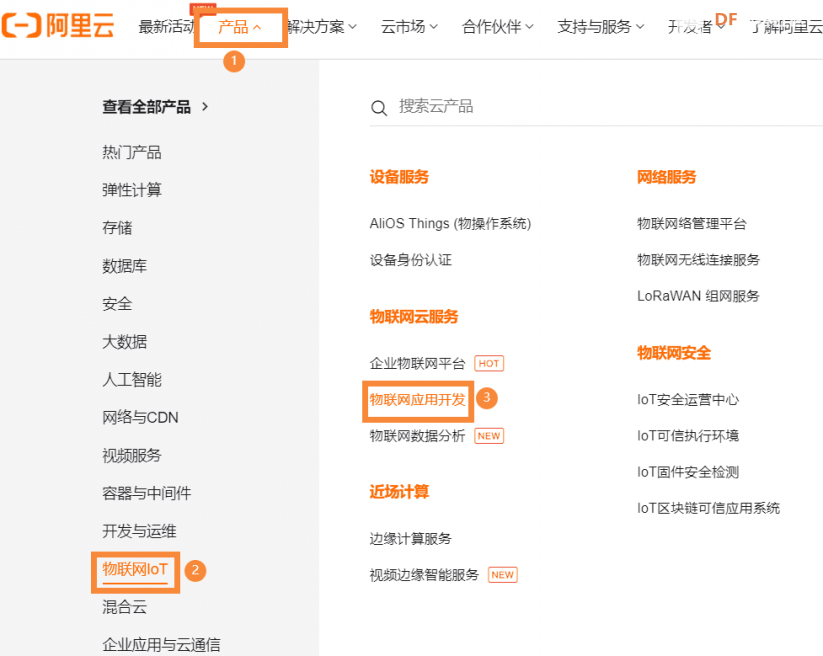The image size is (823, 656).
Task: Click the 阿里云 logo
Action: [58, 25]
